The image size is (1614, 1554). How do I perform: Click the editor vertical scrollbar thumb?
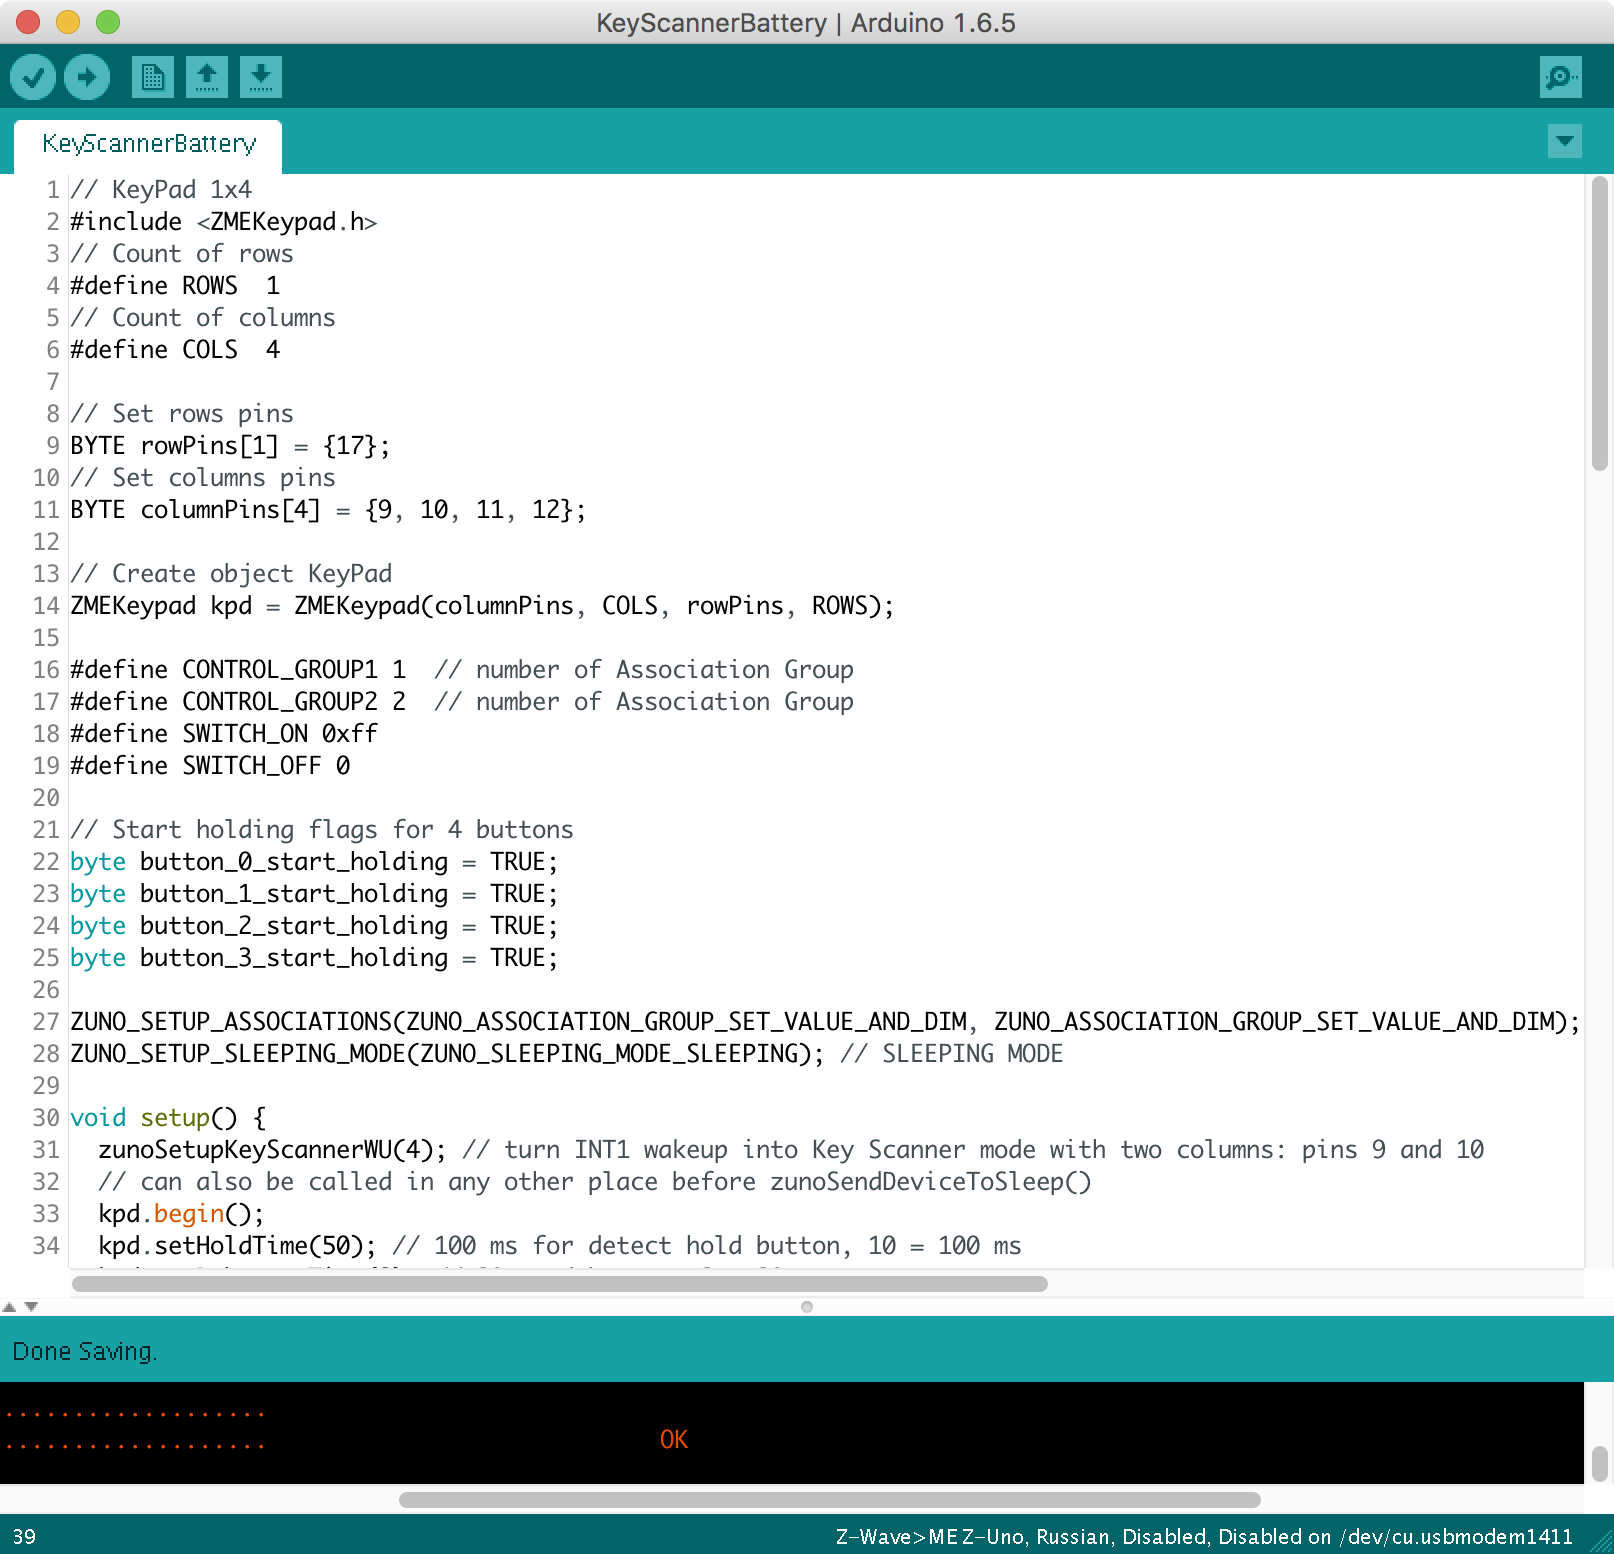(x=1599, y=322)
